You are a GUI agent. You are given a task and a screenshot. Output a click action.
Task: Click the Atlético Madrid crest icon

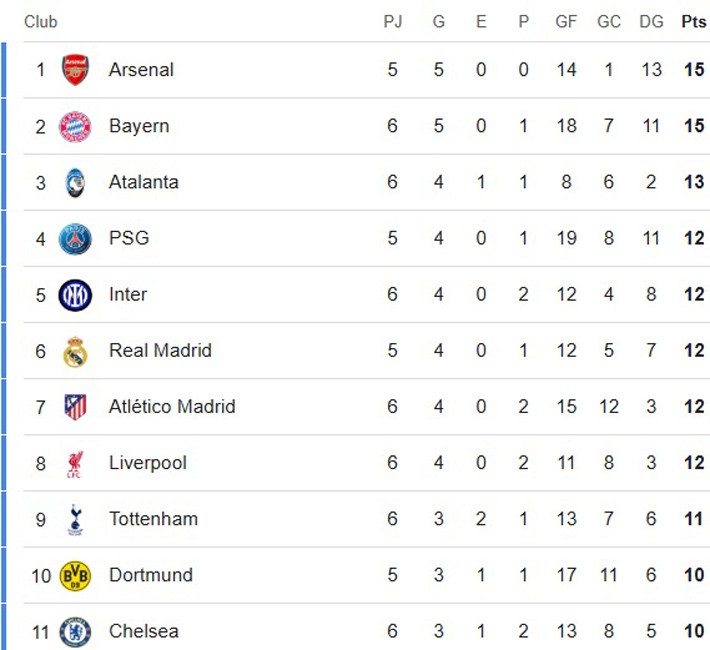coord(75,407)
